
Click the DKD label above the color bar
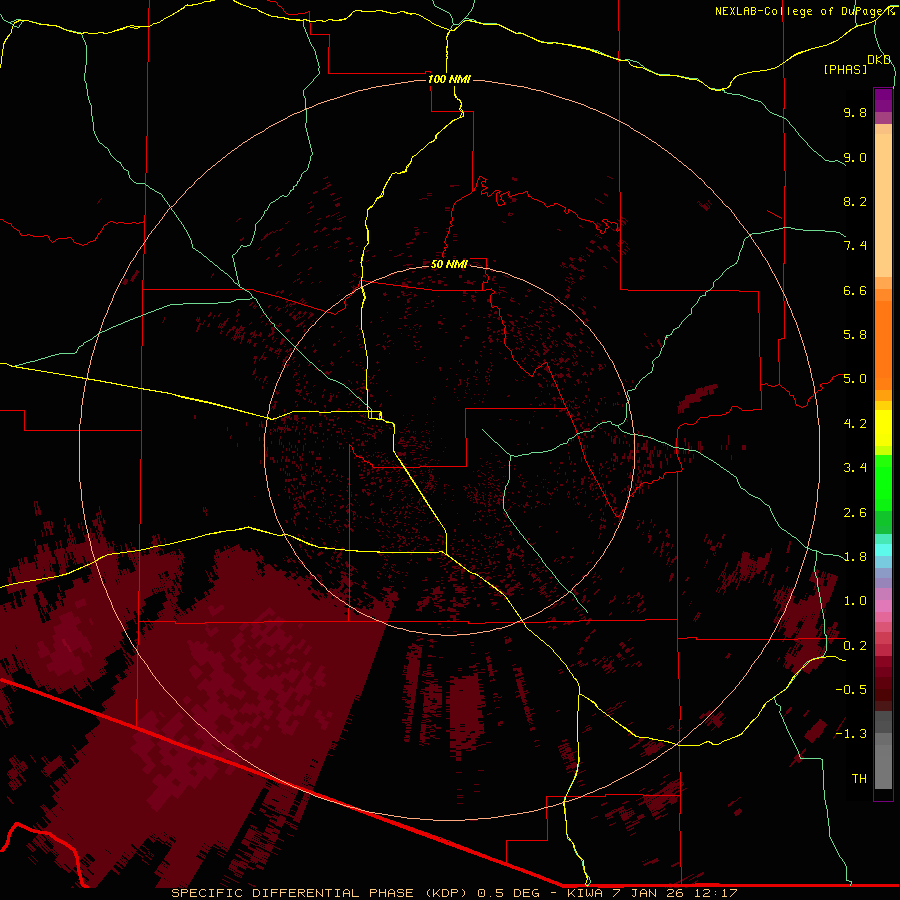879,59
